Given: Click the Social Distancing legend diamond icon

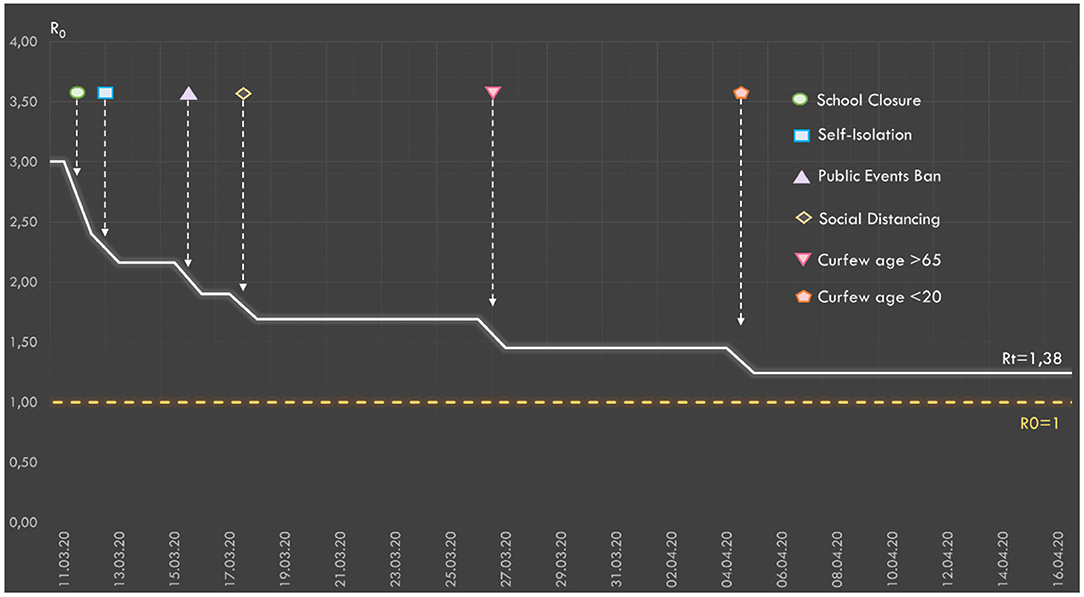Looking at the screenshot, I should 803,218.
